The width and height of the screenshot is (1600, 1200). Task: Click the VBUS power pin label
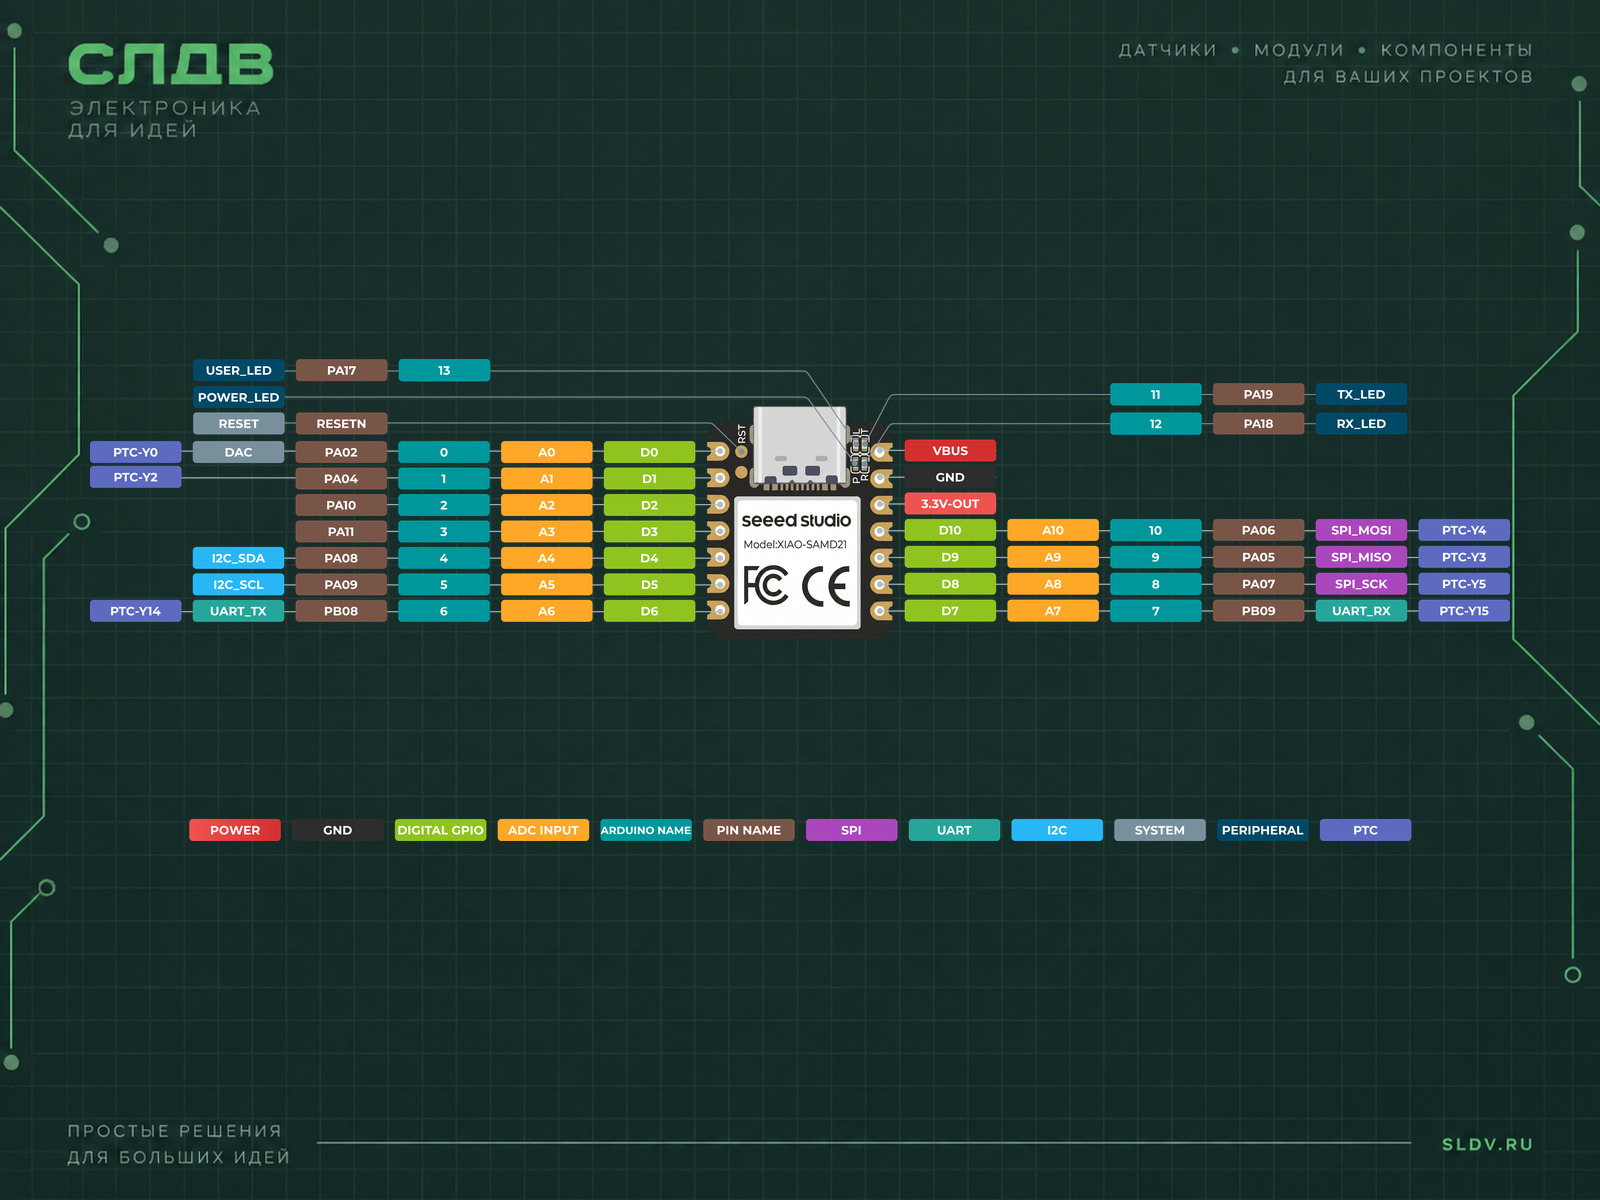[950, 451]
